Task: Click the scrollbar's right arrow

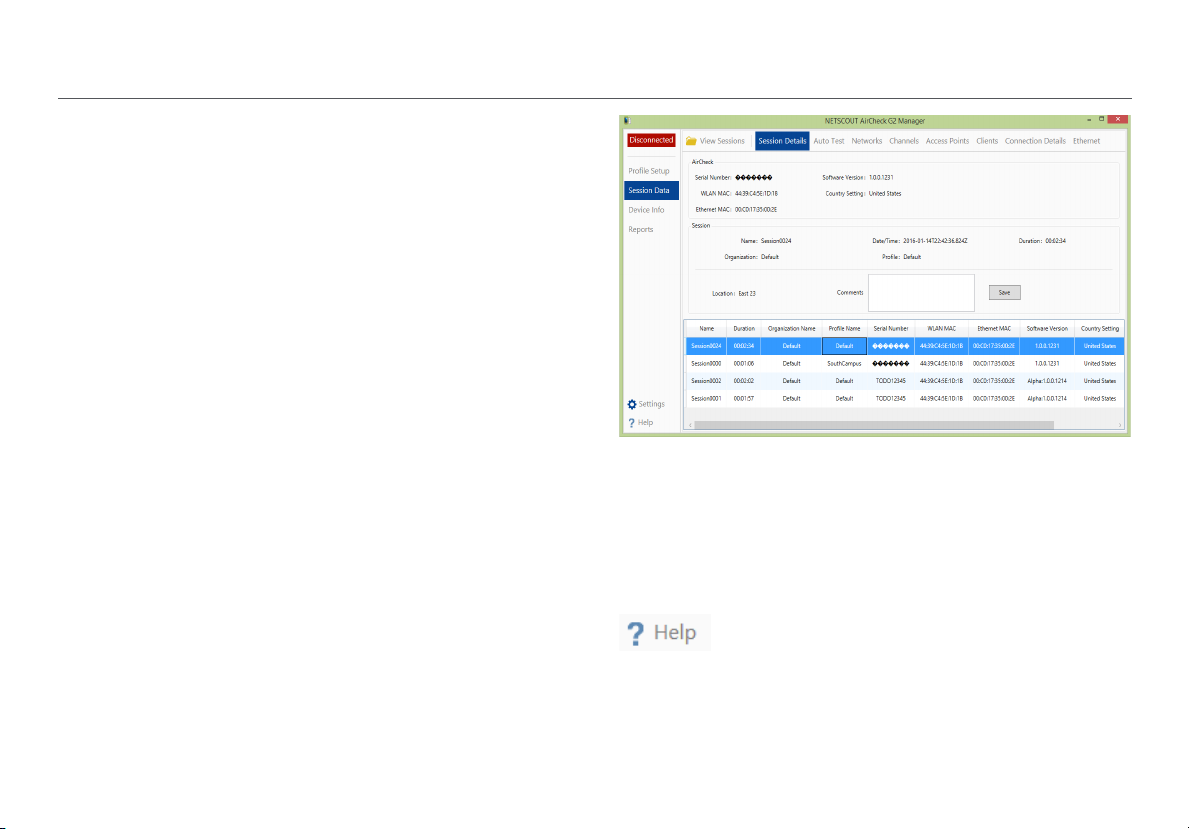Action: click(x=1120, y=425)
